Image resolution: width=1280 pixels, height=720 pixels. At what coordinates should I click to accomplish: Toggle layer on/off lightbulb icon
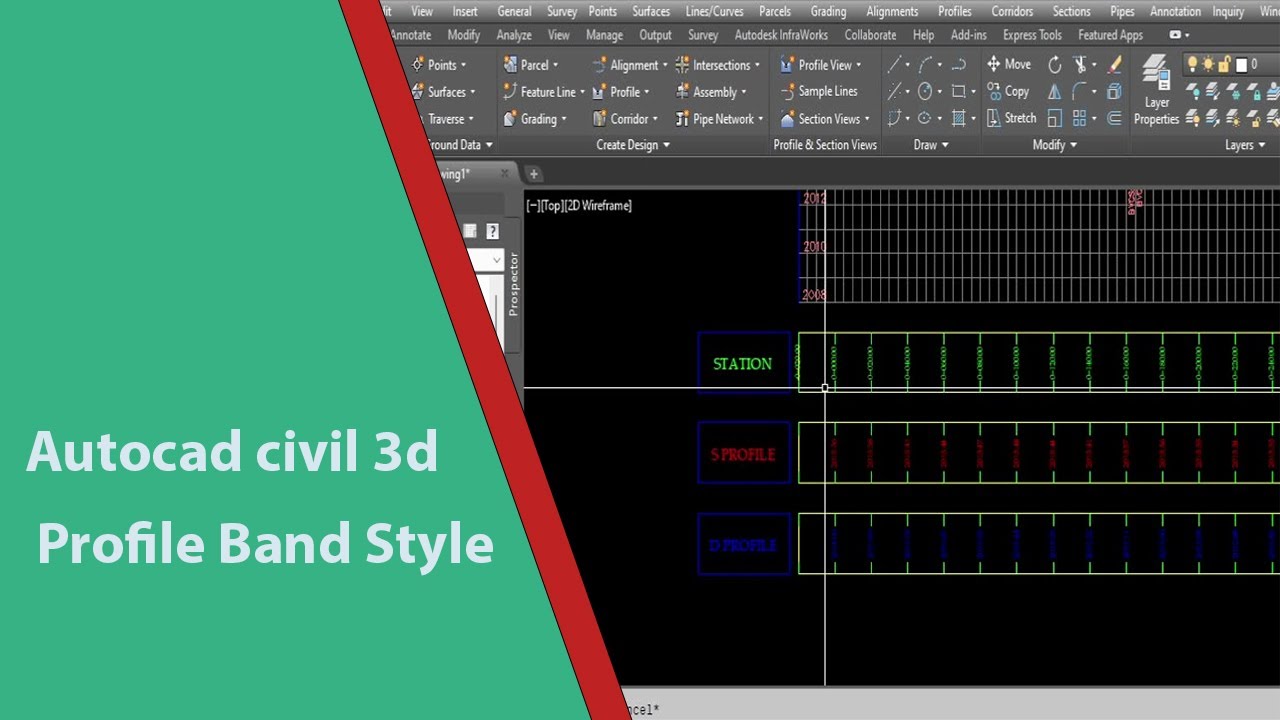[1193, 65]
